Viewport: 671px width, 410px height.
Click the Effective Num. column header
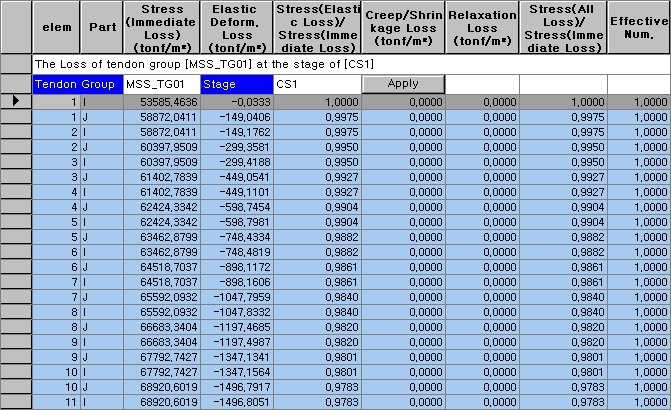click(639, 27)
